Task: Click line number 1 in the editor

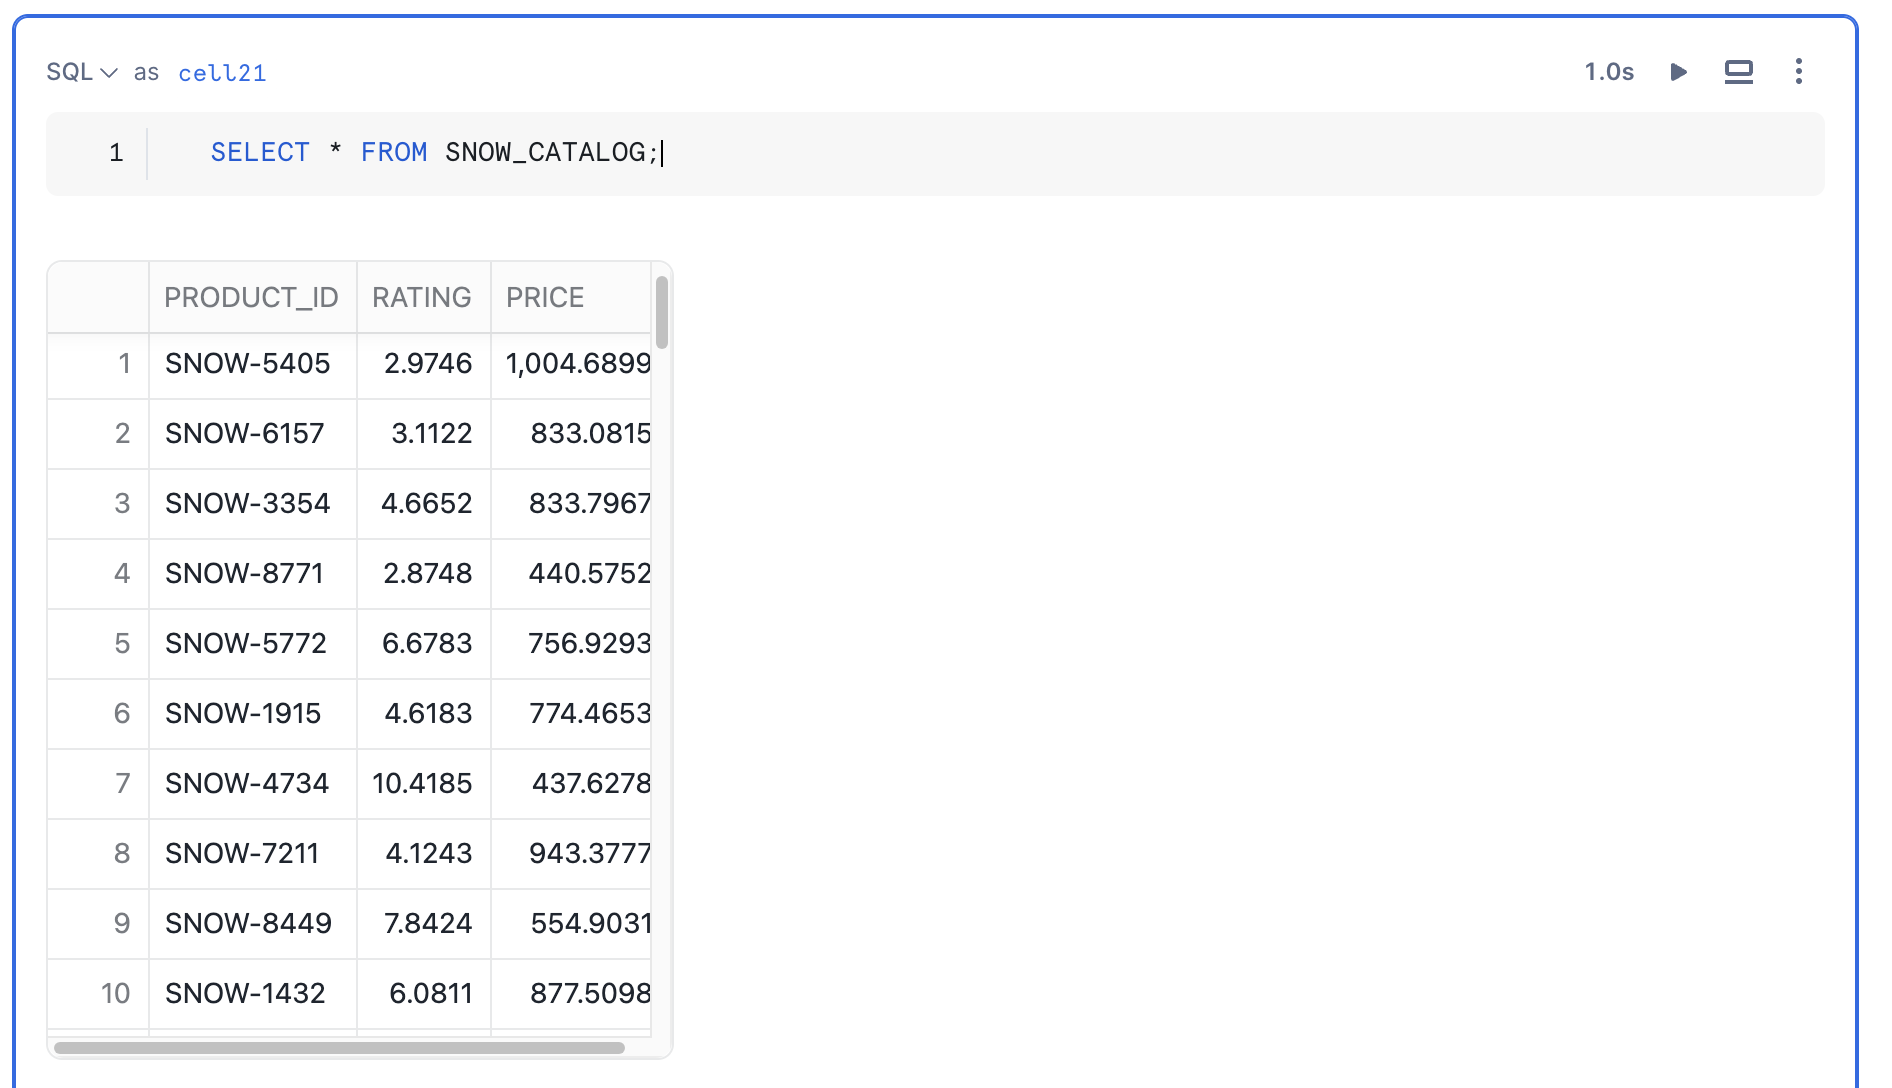Action: click(116, 152)
